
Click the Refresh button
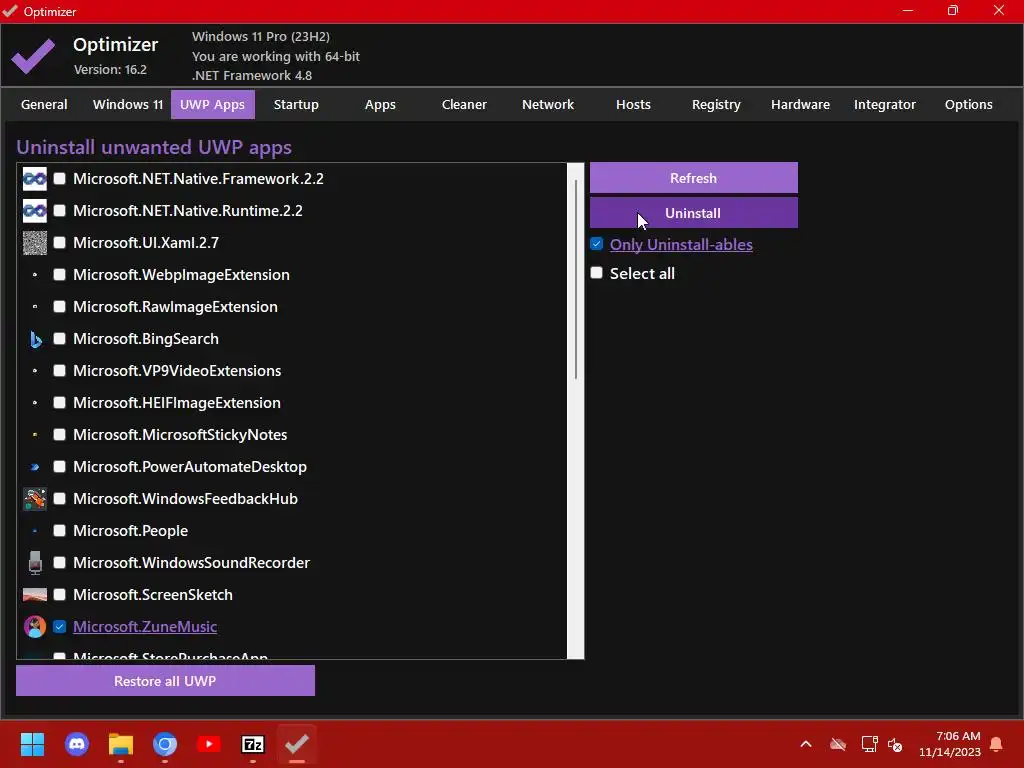(694, 178)
